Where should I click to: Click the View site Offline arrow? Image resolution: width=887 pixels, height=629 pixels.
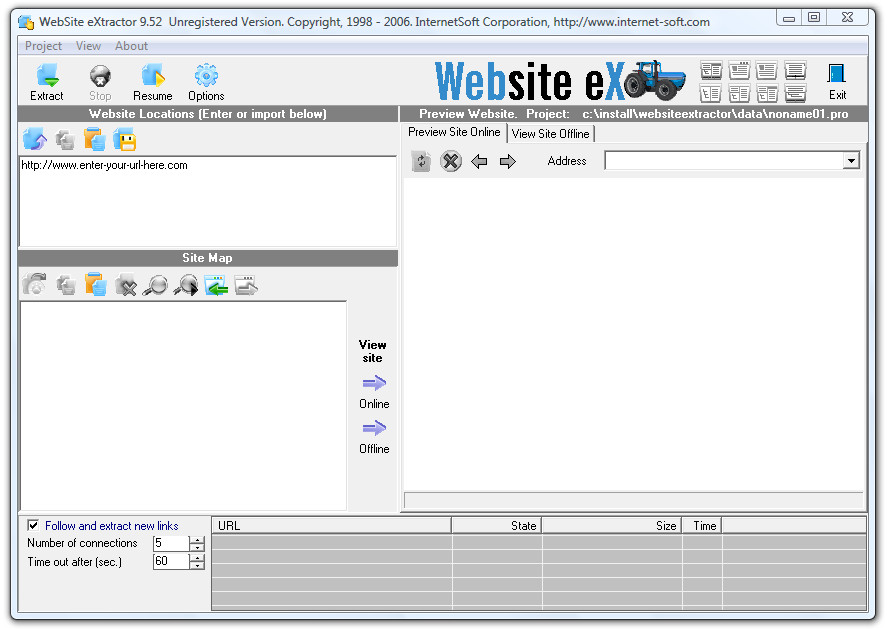(x=374, y=428)
